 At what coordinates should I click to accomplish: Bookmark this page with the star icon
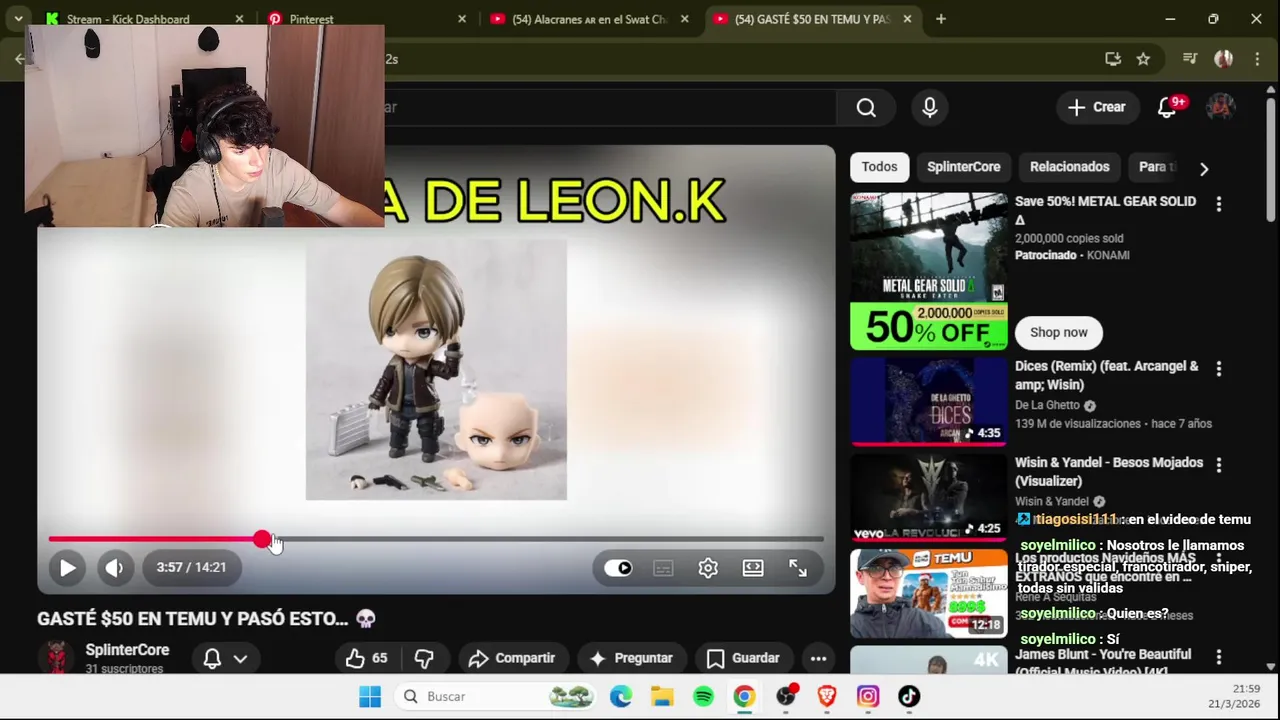1143,59
